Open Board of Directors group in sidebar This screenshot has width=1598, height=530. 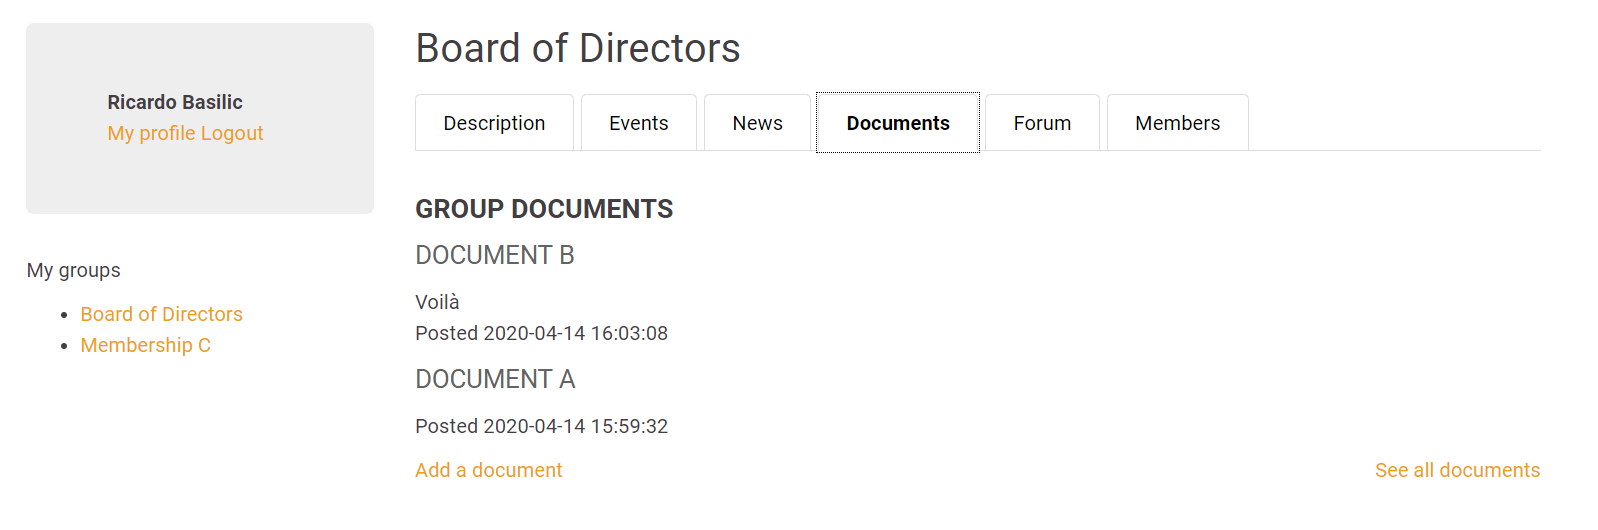click(161, 314)
